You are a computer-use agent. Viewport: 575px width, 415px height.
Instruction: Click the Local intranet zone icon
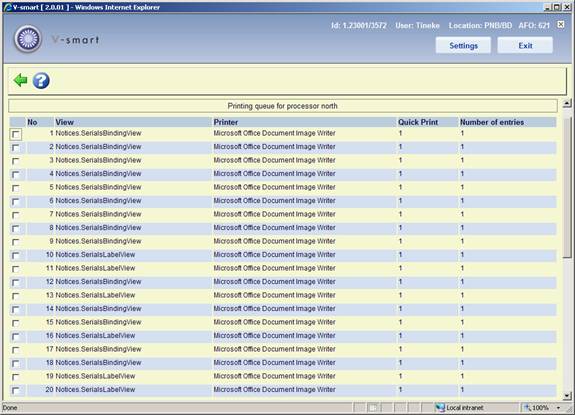point(439,408)
